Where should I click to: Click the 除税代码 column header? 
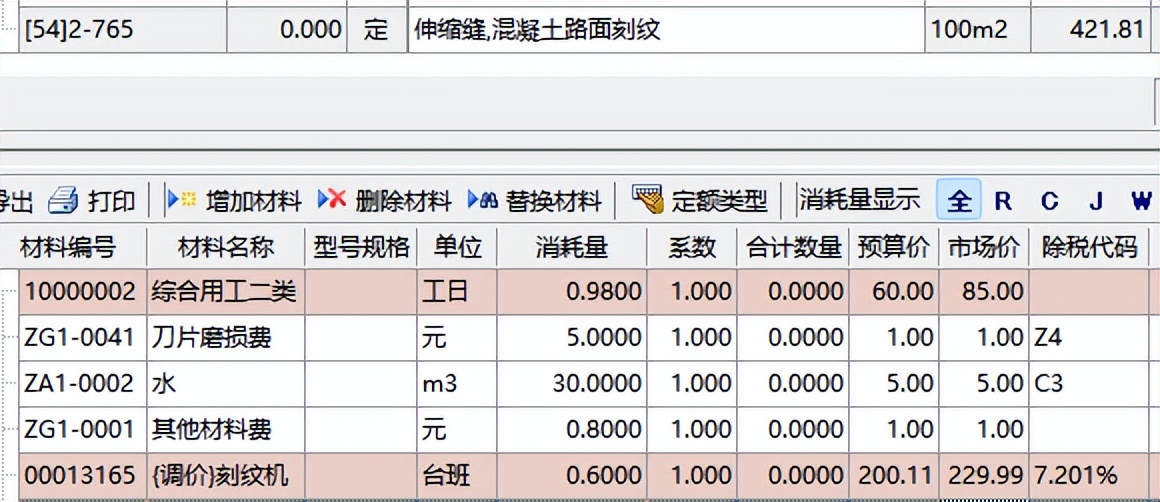coord(1089,248)
